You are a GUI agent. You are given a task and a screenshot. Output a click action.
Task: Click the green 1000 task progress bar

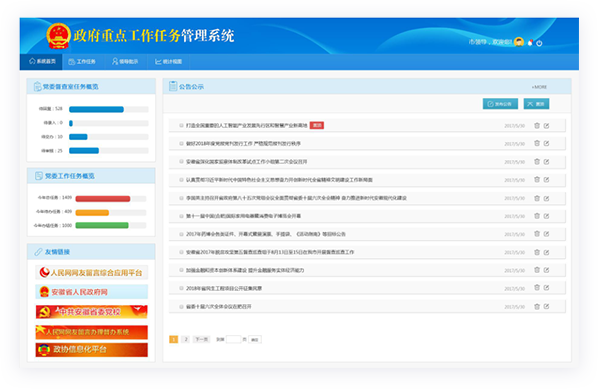tap(102, 225)
